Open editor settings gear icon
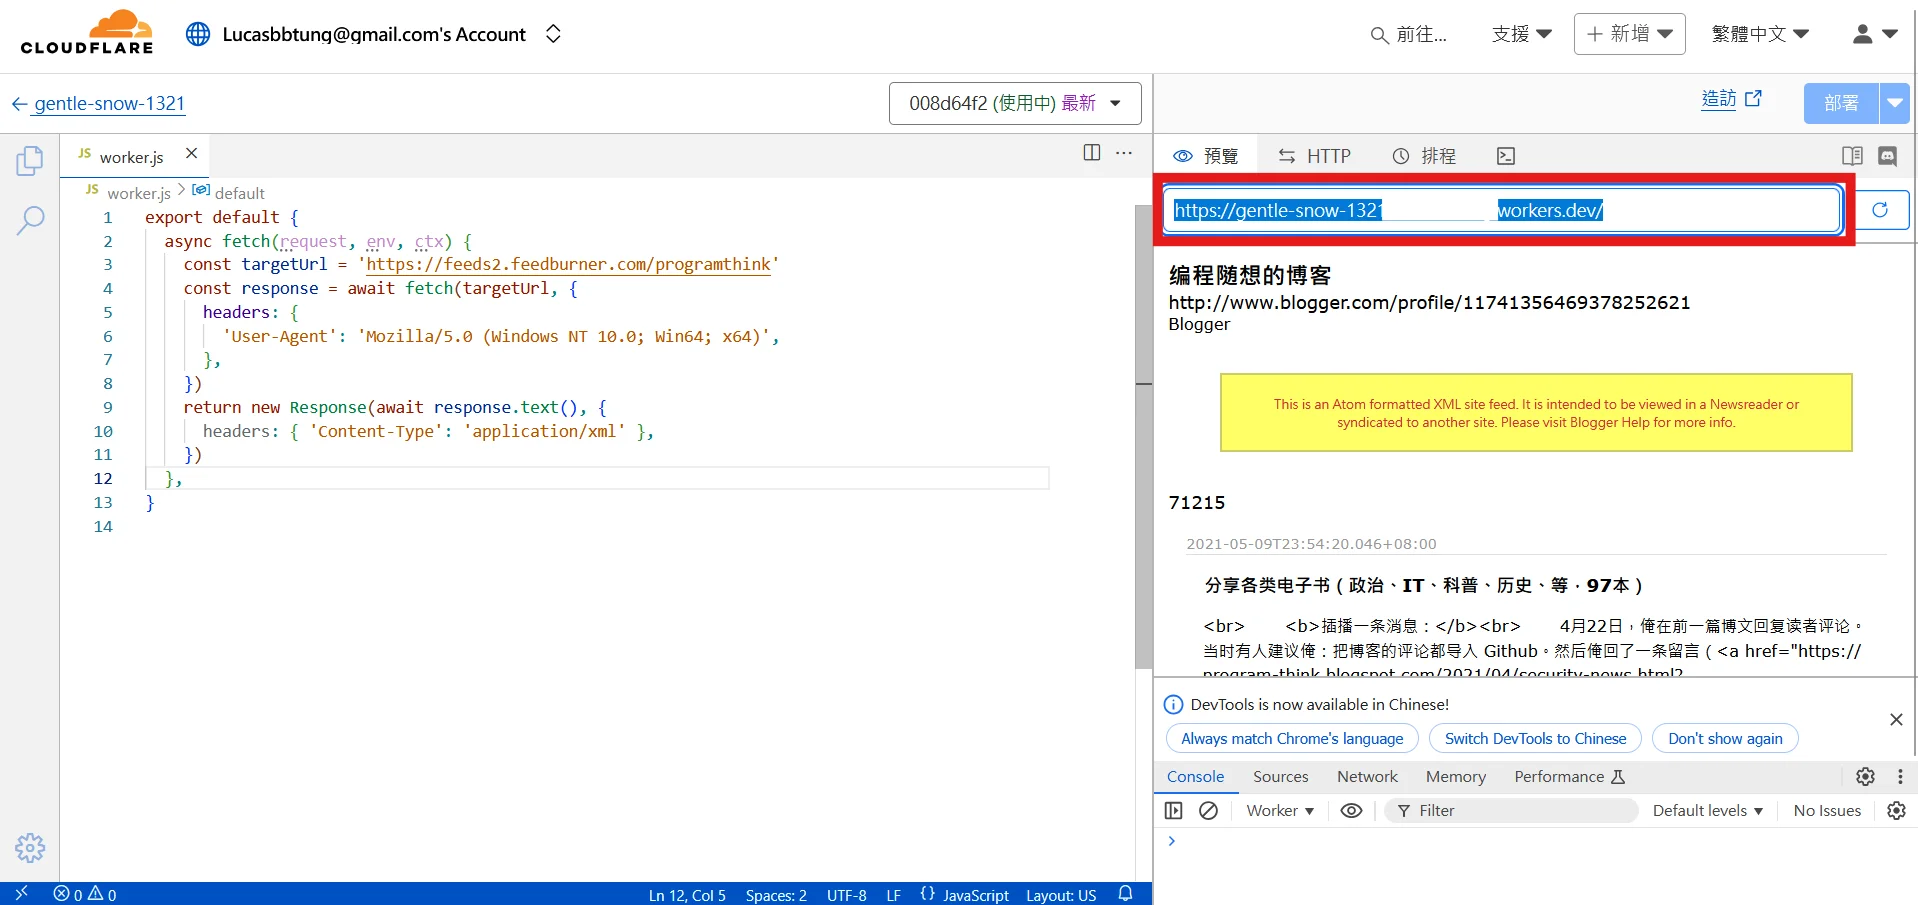1918x905 pixels. click(30, 848)
